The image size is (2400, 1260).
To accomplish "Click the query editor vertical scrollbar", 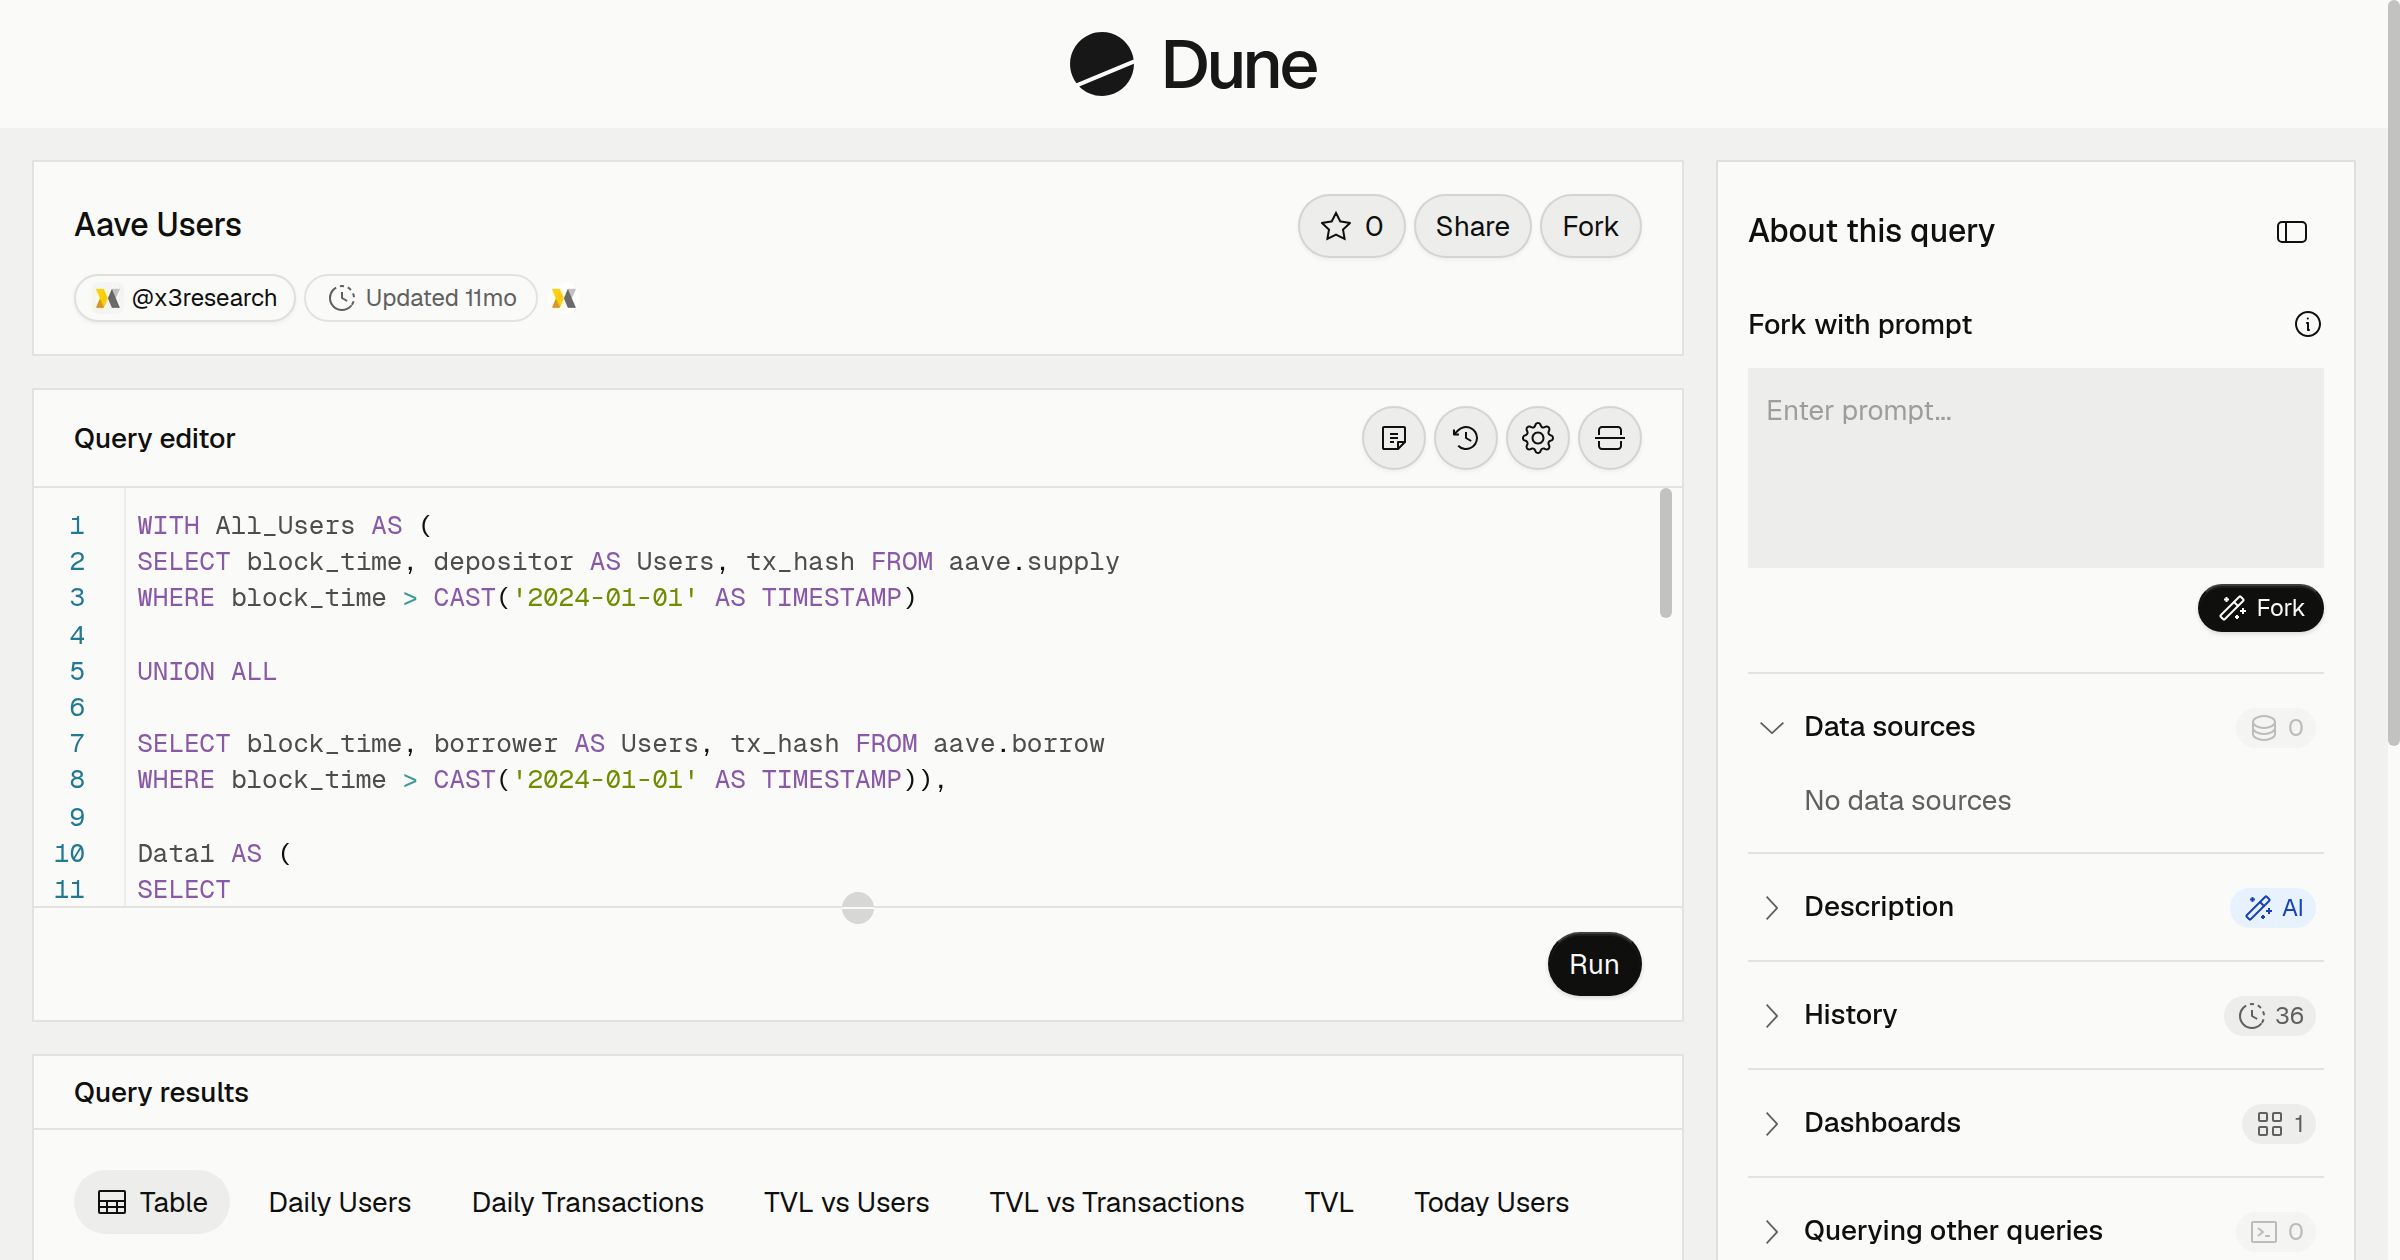I will click(x=1665, y=553).
